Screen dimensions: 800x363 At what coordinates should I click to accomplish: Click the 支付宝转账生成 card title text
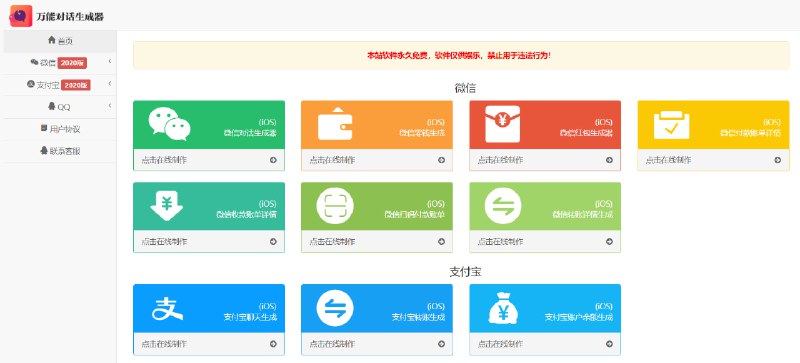418,317
